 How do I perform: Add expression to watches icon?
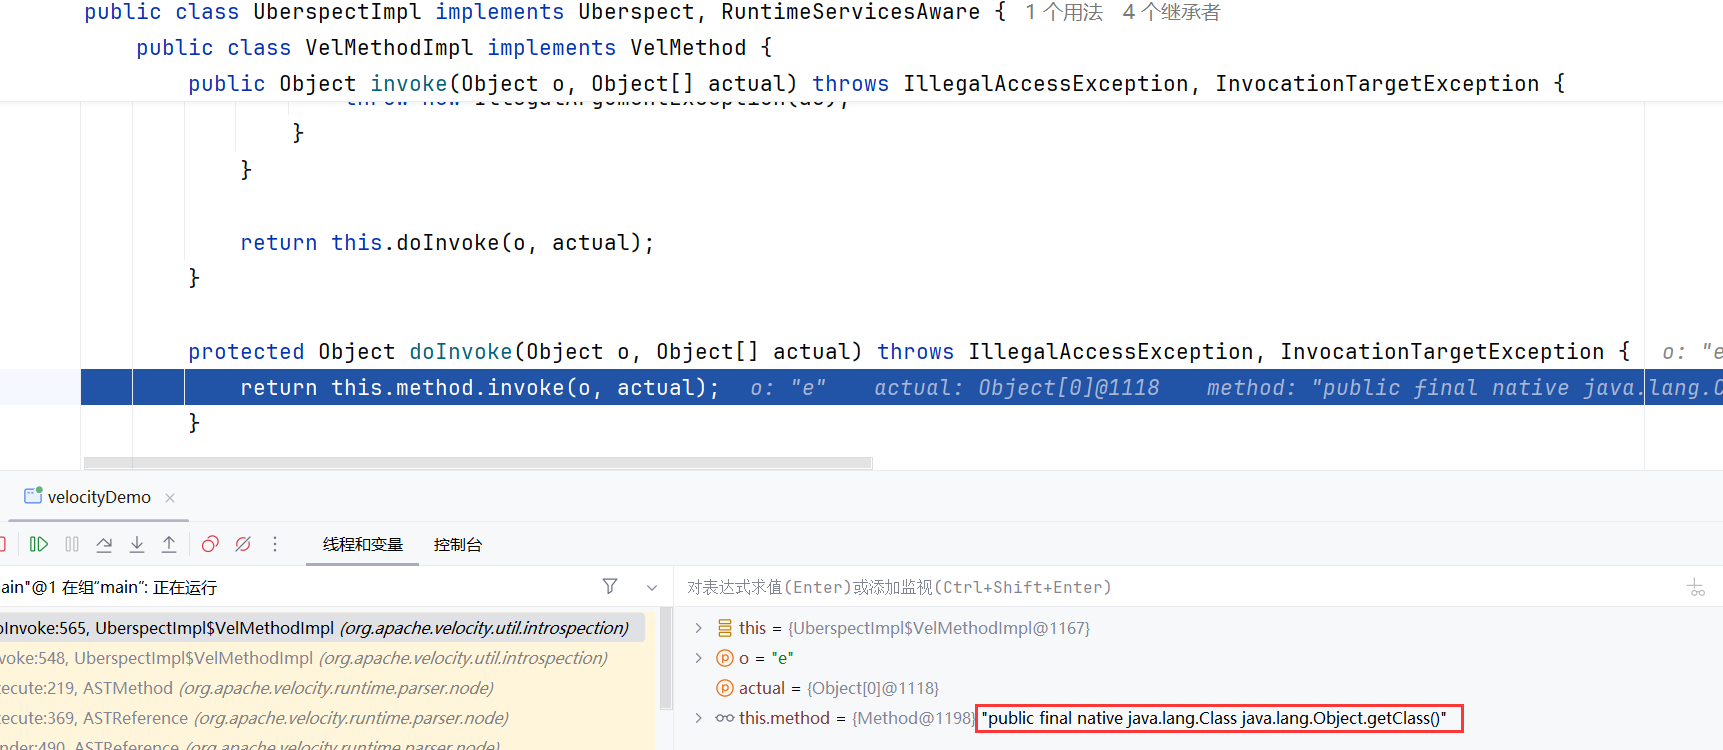tap(1696, 588)
